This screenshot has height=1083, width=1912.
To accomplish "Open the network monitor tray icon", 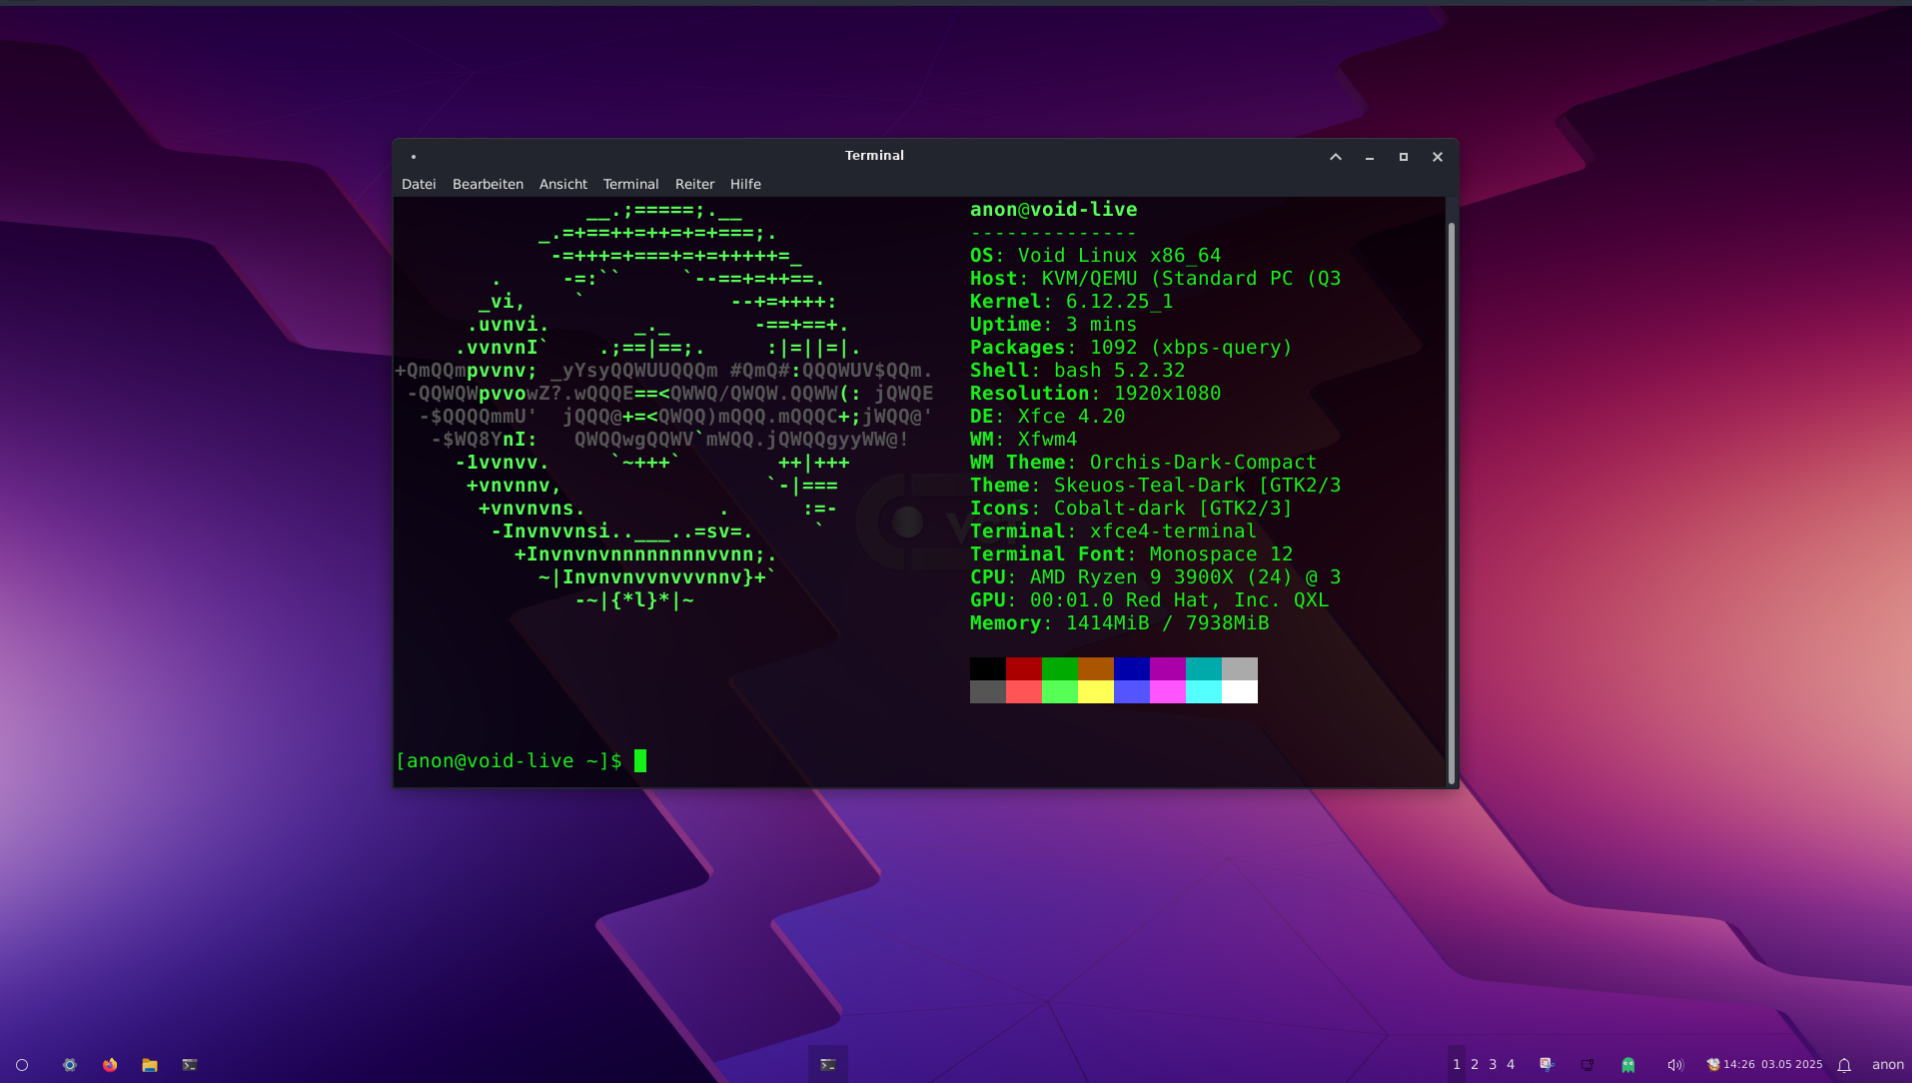I will coord(1587,1065).
